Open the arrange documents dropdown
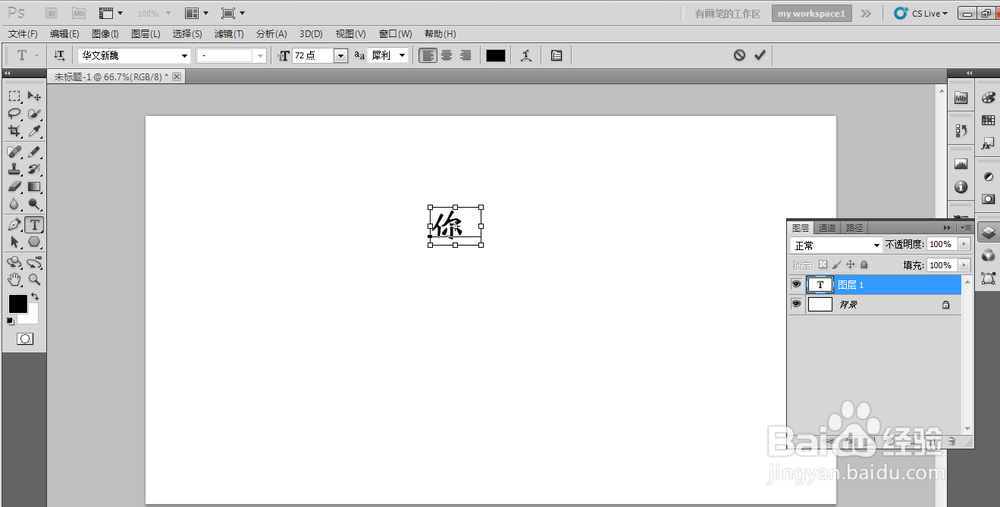The width and height of the screenshot is (1000, 507). click(196, 13)
